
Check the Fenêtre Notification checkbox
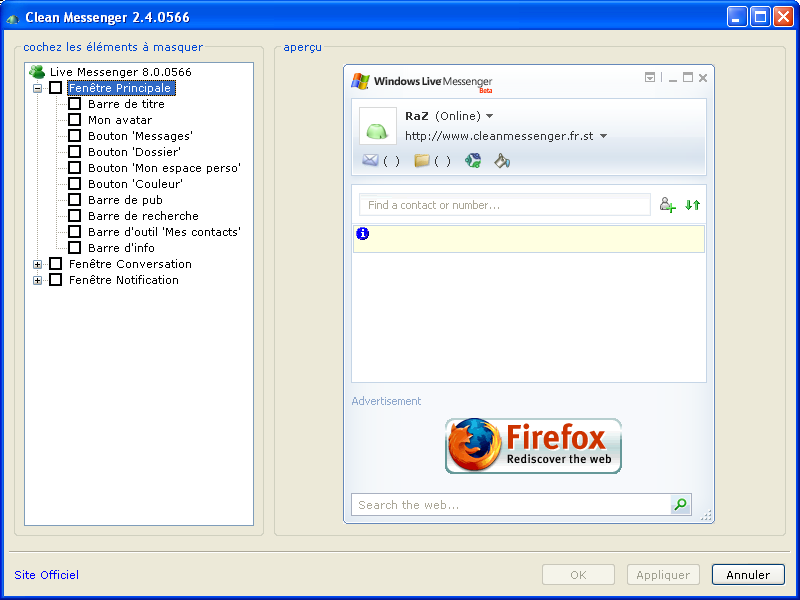tap(56, 280)
